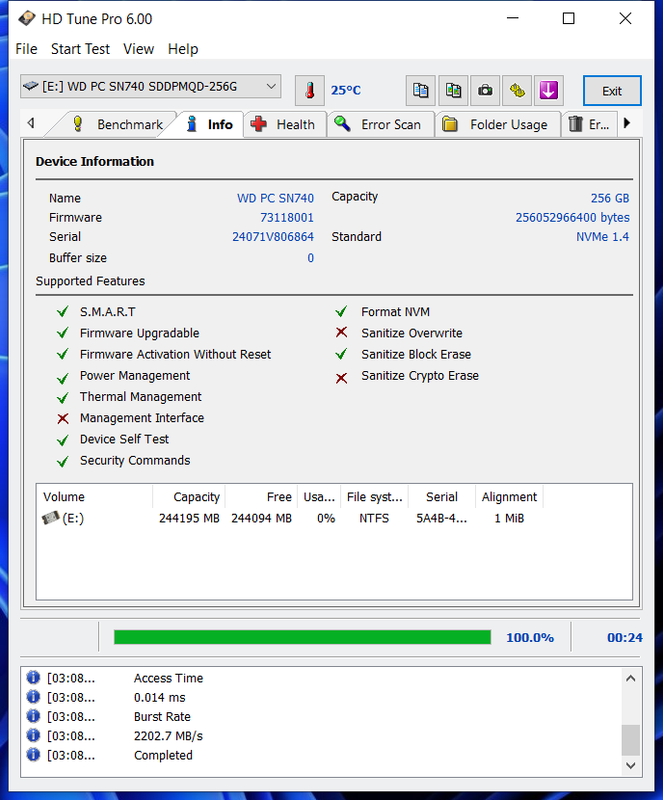Click the Sanitize Crypto Erase red cross
This screenshot has height=800, width=663.
[x=341, y=378]
